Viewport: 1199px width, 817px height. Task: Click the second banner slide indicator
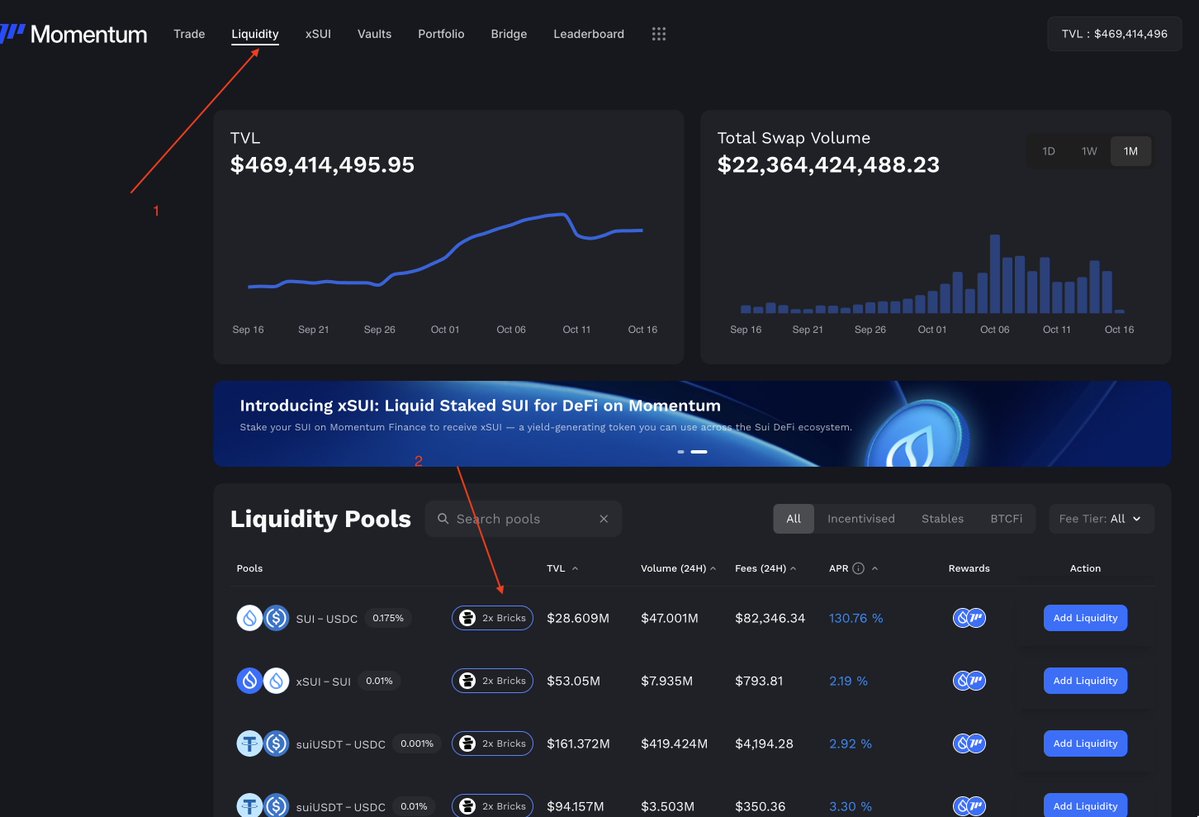tap(699, 451)
